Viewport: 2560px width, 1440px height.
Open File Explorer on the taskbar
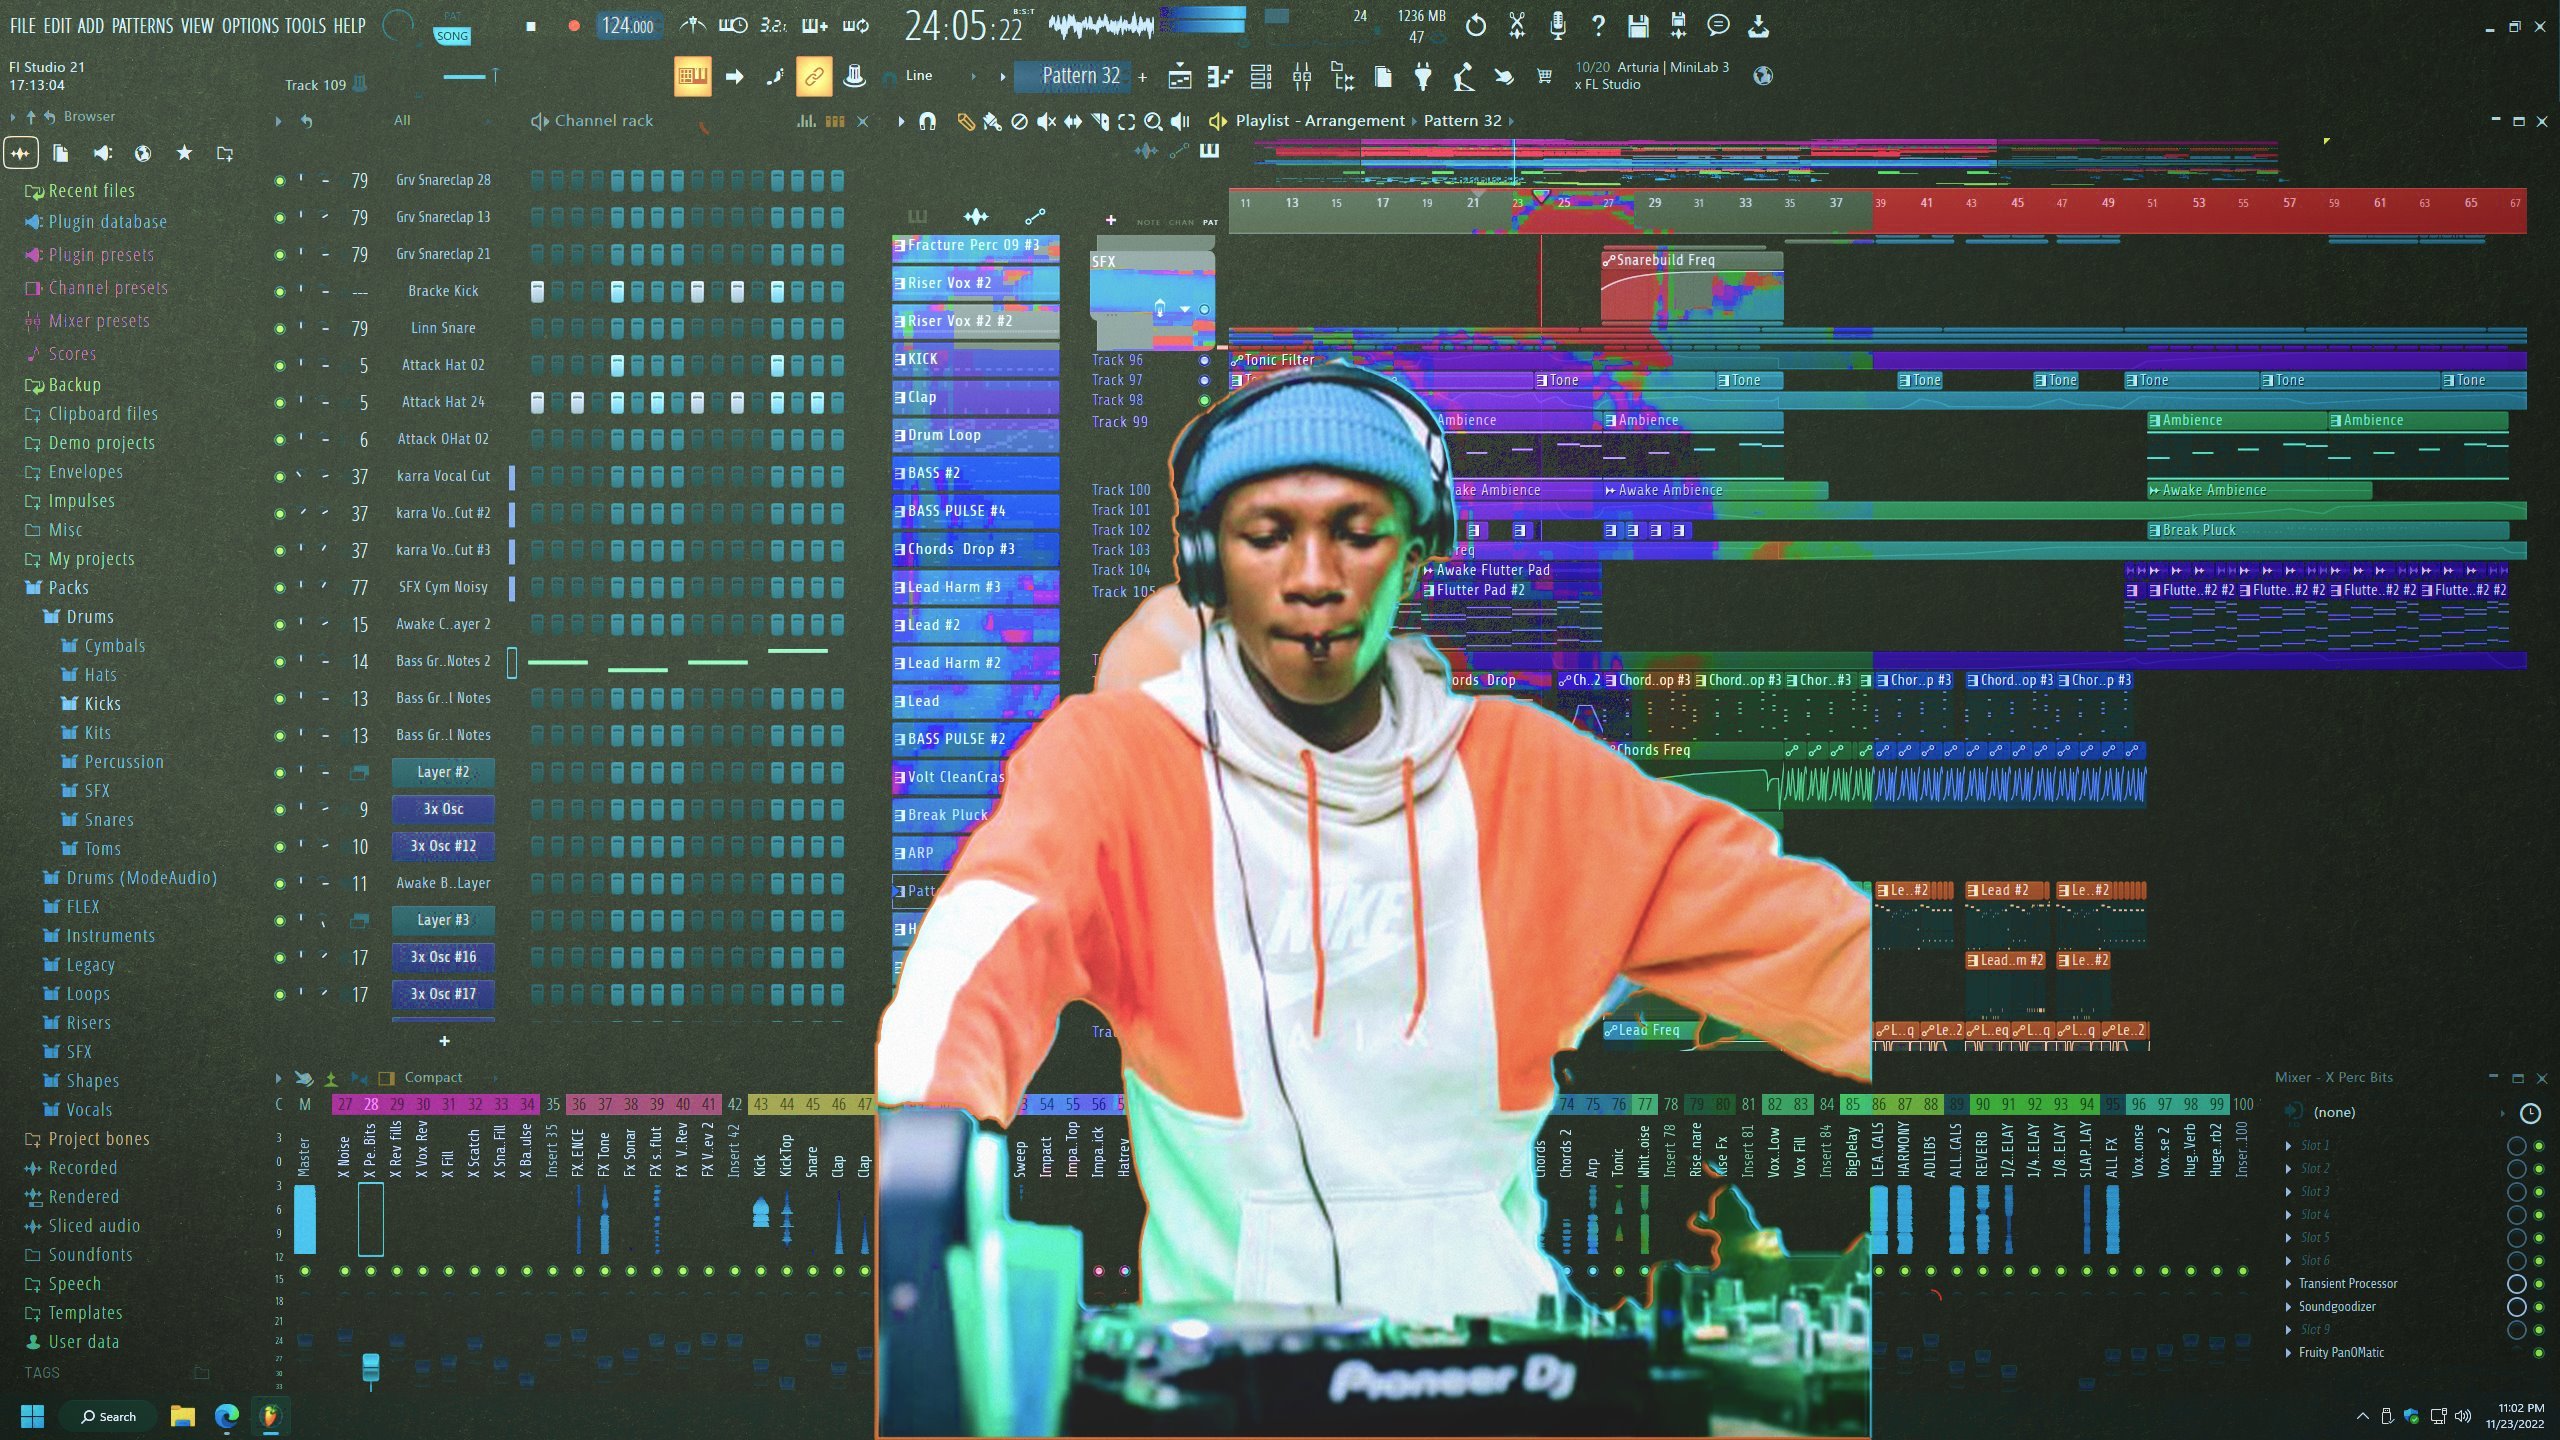(182, 1416)
